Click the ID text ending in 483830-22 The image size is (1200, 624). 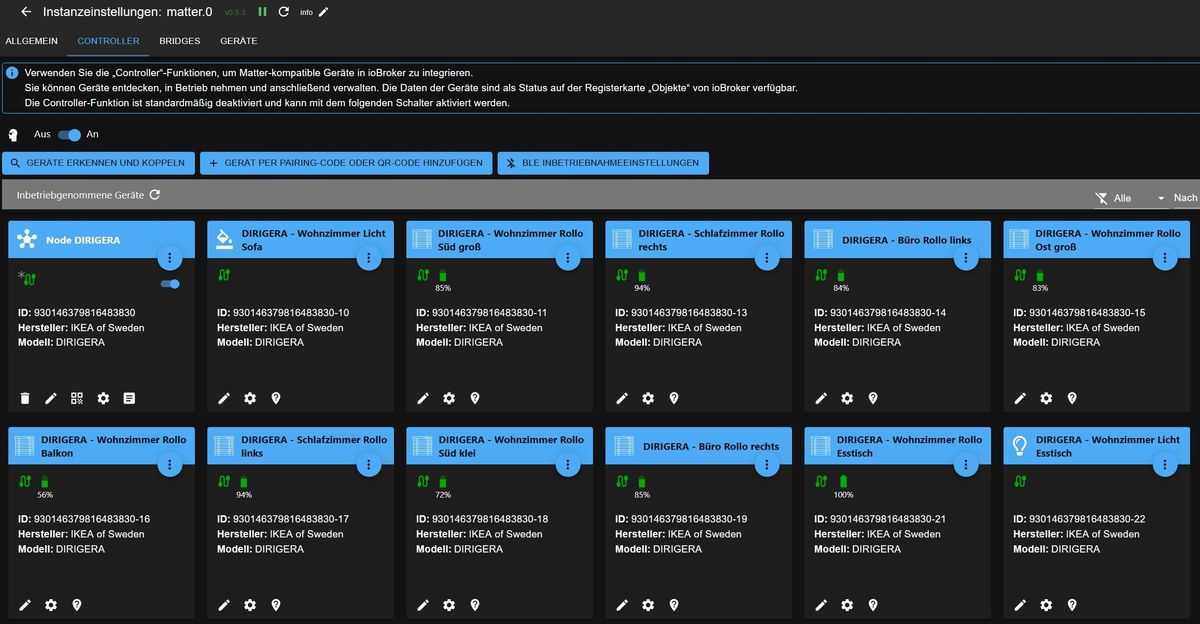(x=1079, y=519)
